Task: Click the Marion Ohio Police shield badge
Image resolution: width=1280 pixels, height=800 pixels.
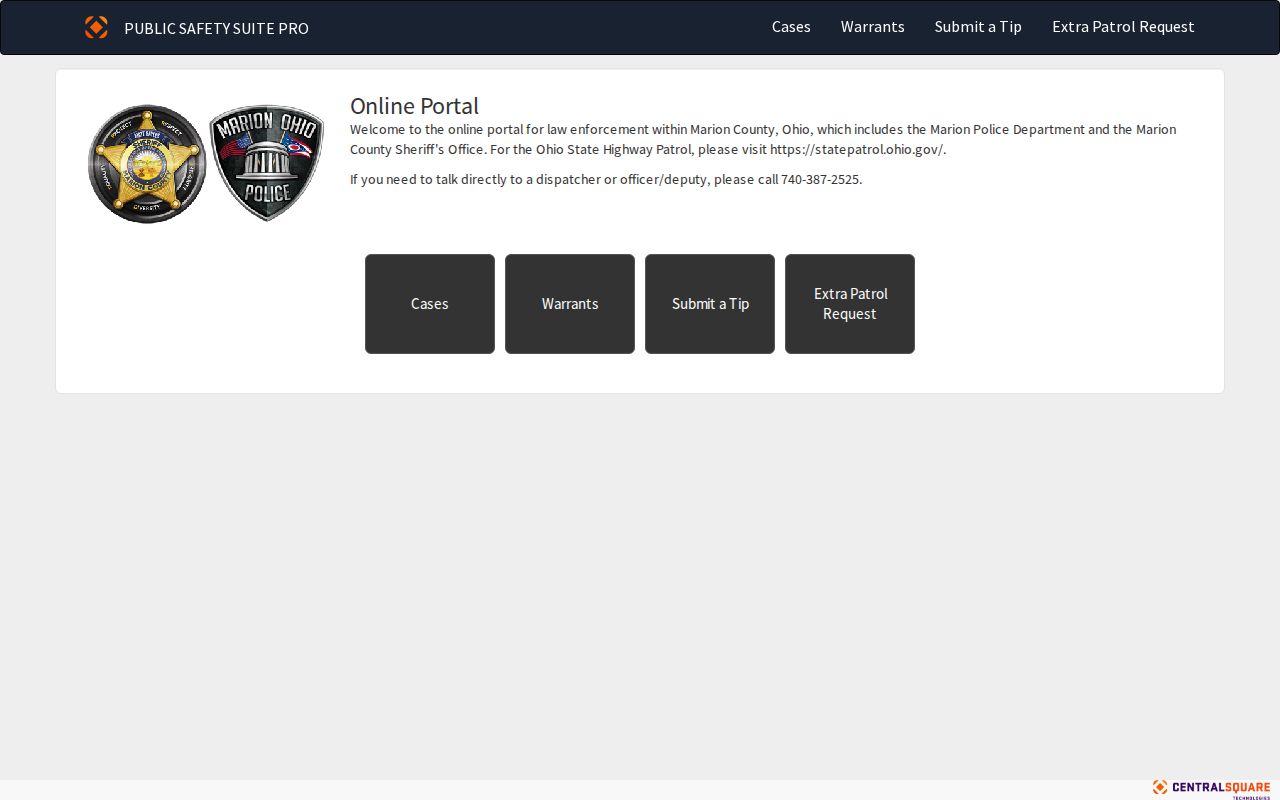Action: [267, 163]
